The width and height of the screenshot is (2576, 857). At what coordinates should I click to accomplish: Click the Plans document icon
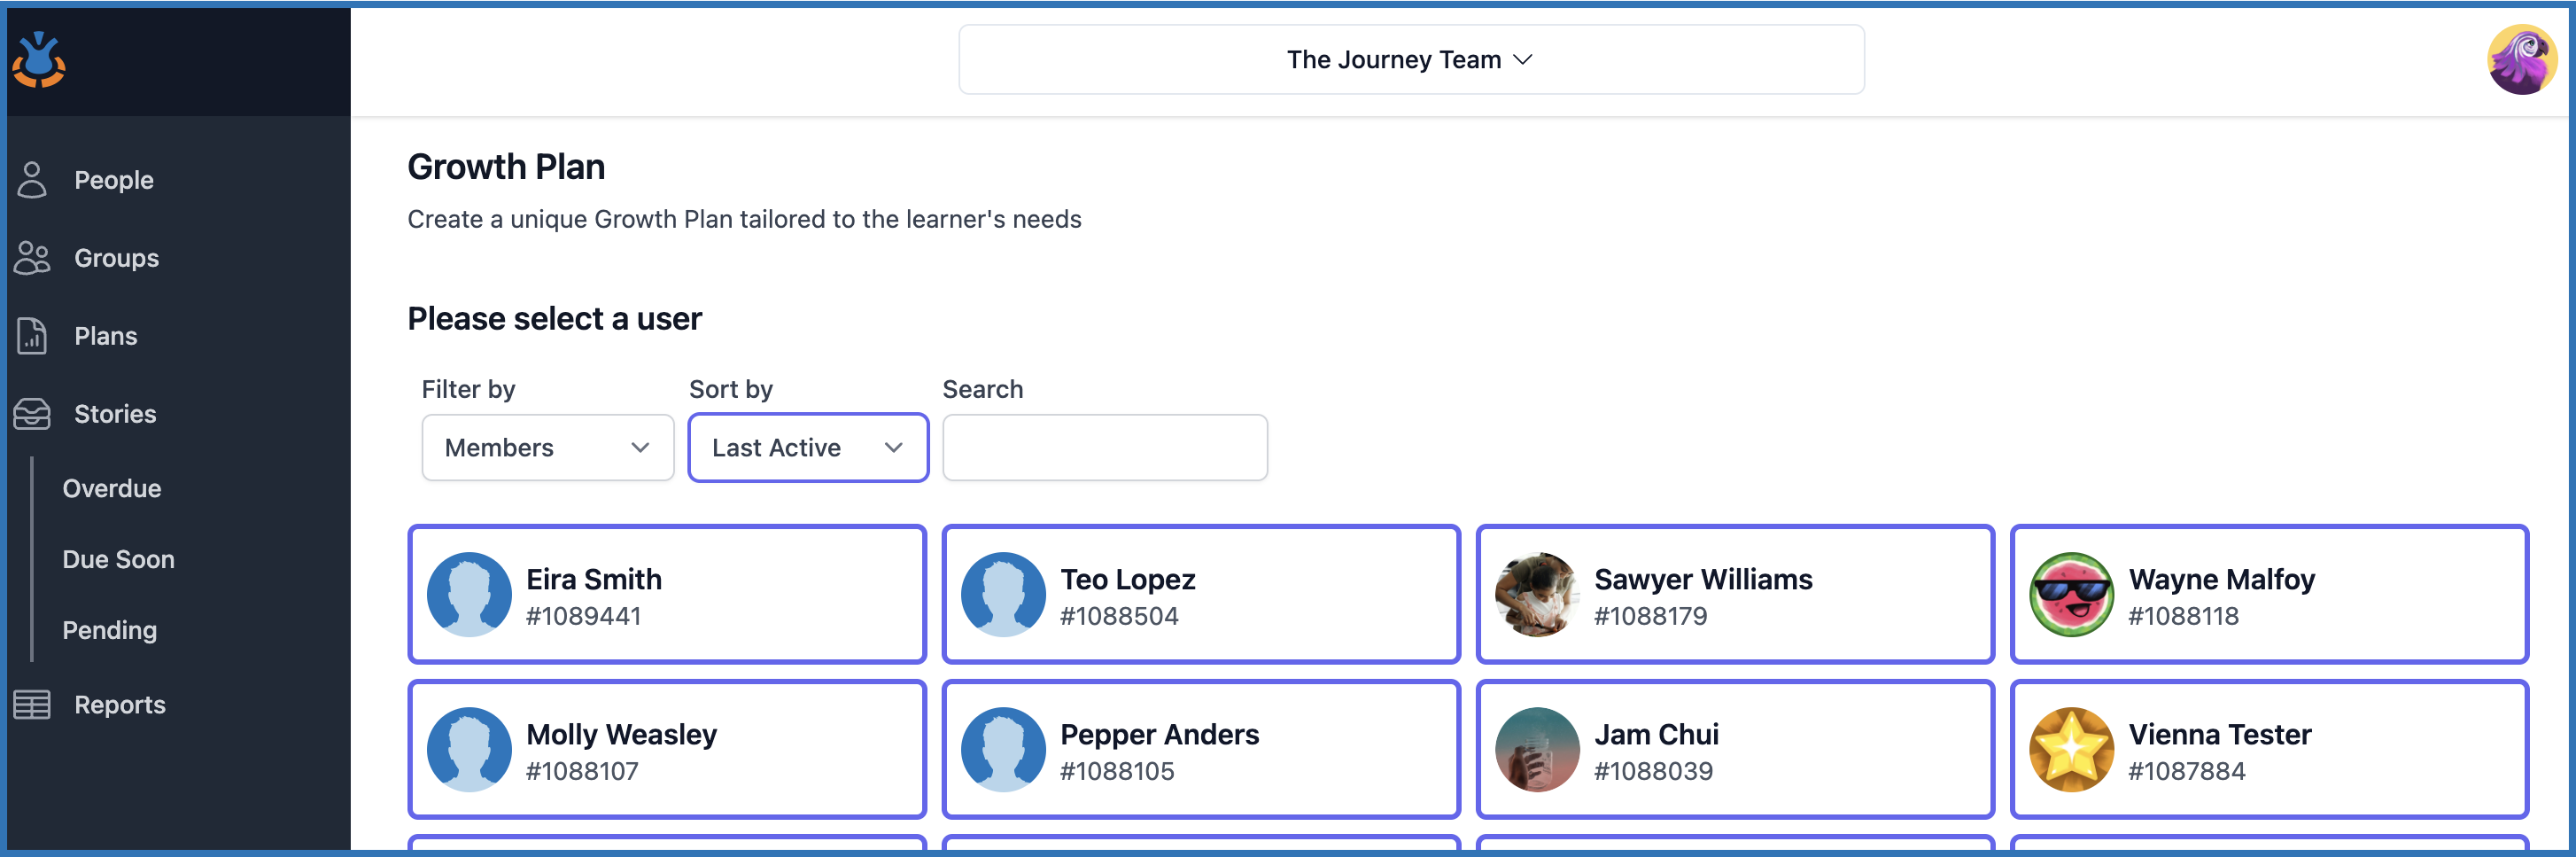[x=32, y=336]
